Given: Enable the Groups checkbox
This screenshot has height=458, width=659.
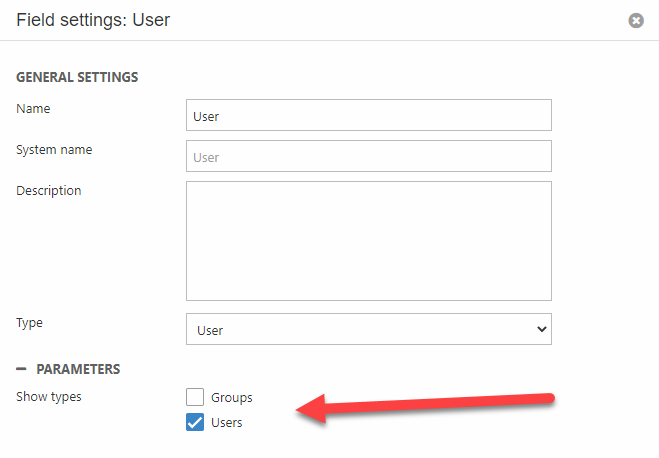Looking at the screenshot, I should click(195, 397).
